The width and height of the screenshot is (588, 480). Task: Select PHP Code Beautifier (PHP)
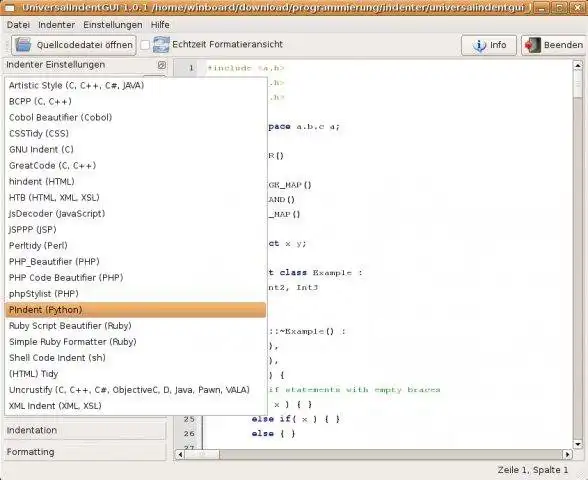[x=136, y=278]
